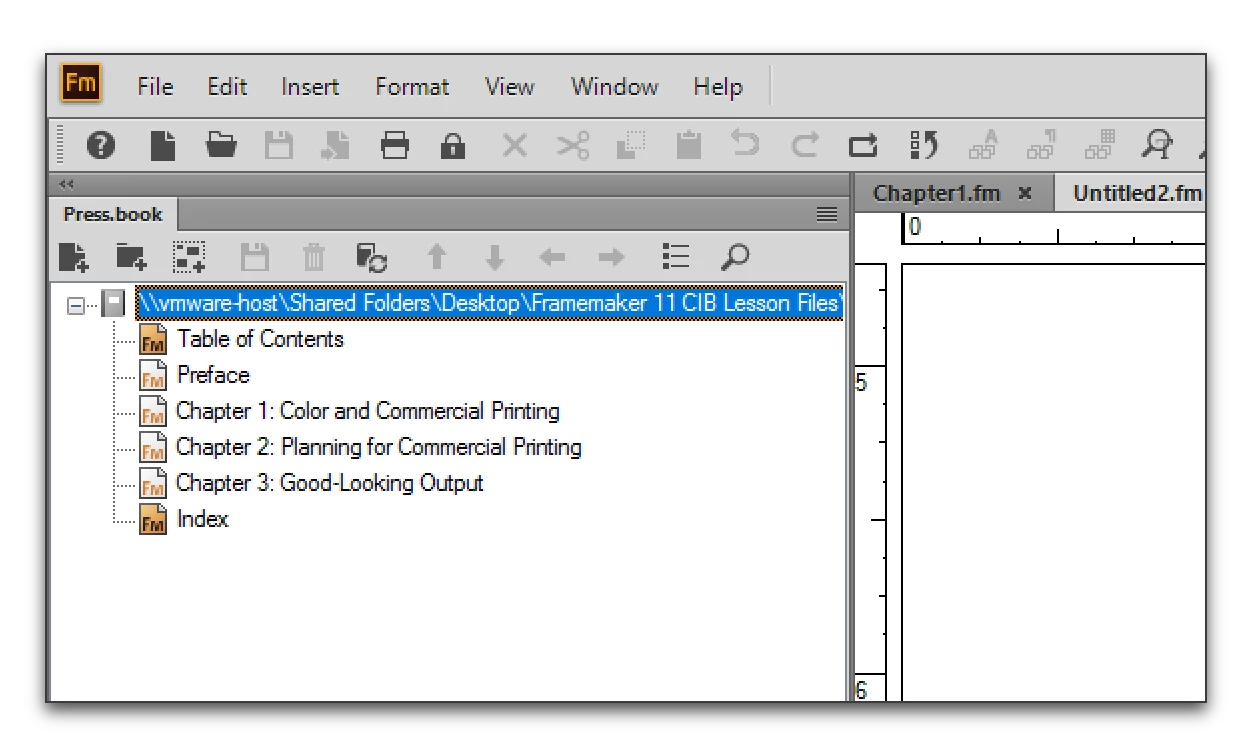
Task: Select the Index book entry
Action: [202, 519]
